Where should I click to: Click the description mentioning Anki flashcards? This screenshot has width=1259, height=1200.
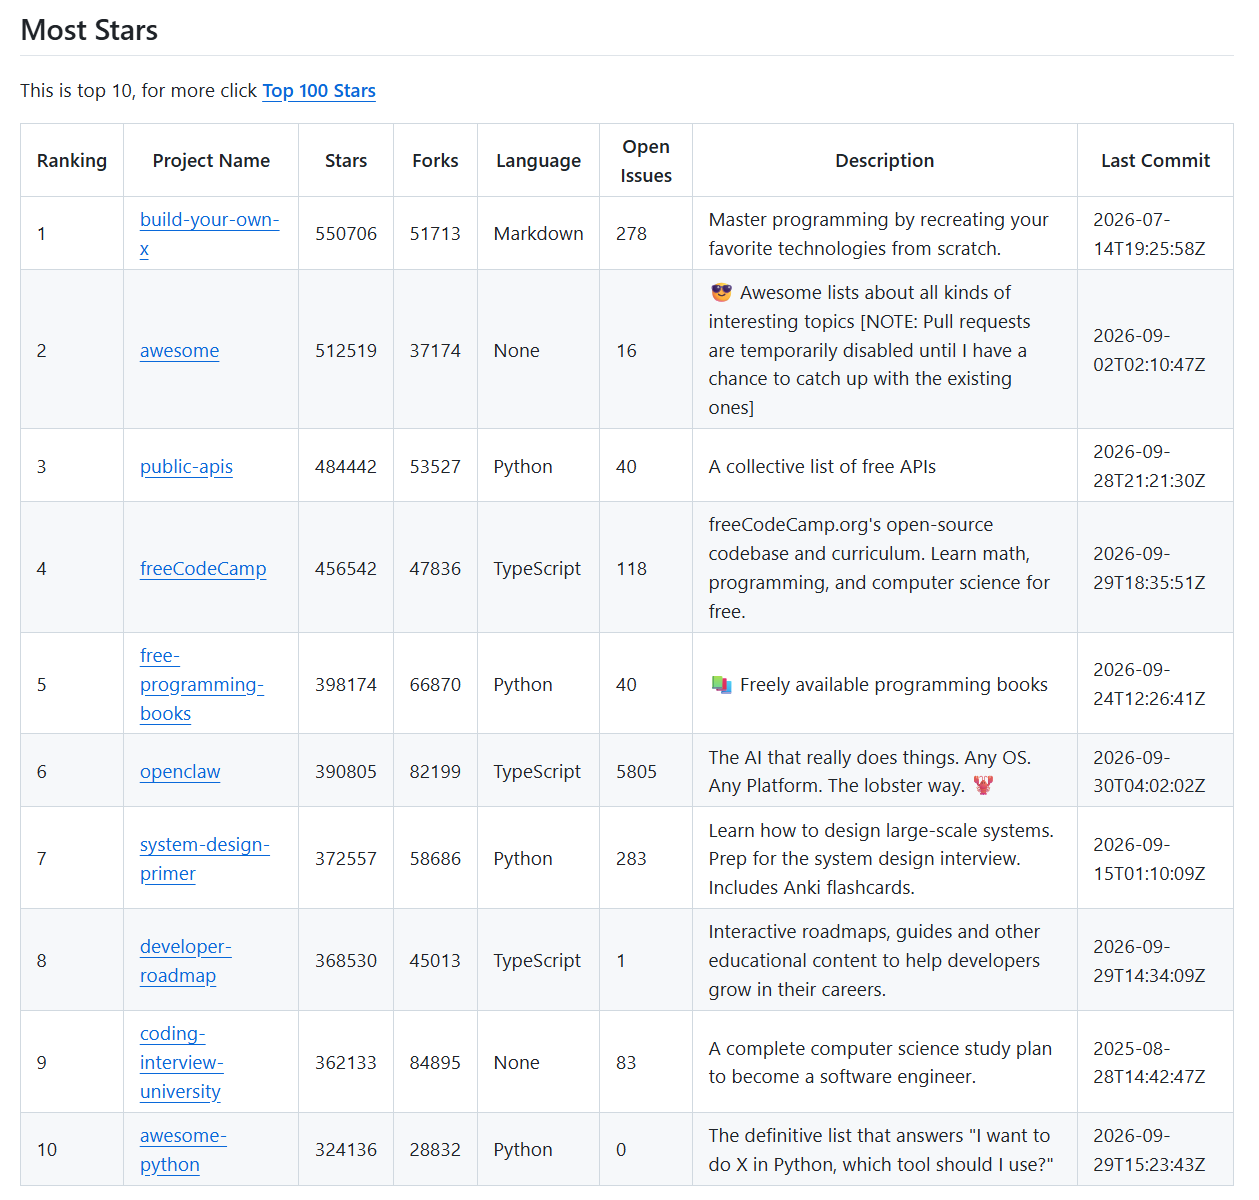881,859
